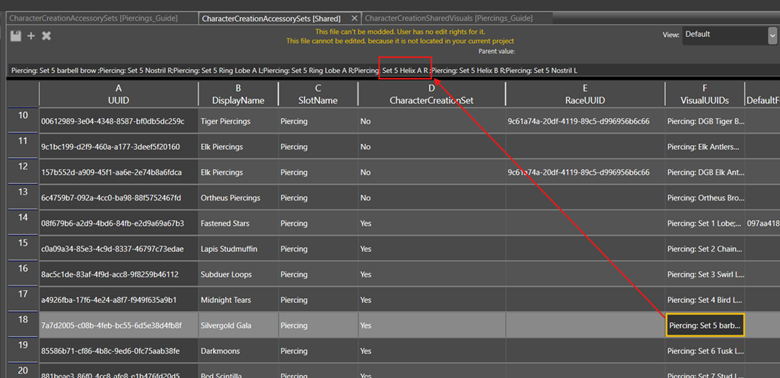Click Piercing: Set 1 Lobe VisualUUIDs cell
Viewport: 780px width, 378px height.
(705, 223)
